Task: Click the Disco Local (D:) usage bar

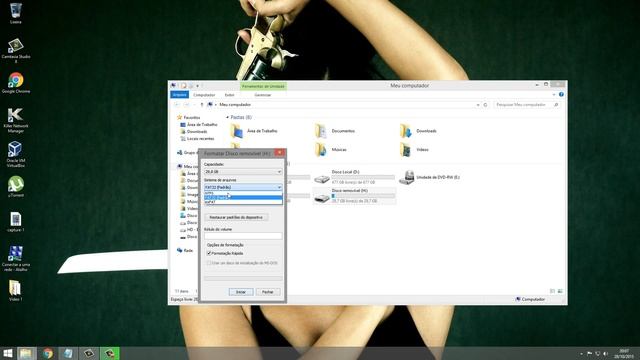Action: coord(363,177)
